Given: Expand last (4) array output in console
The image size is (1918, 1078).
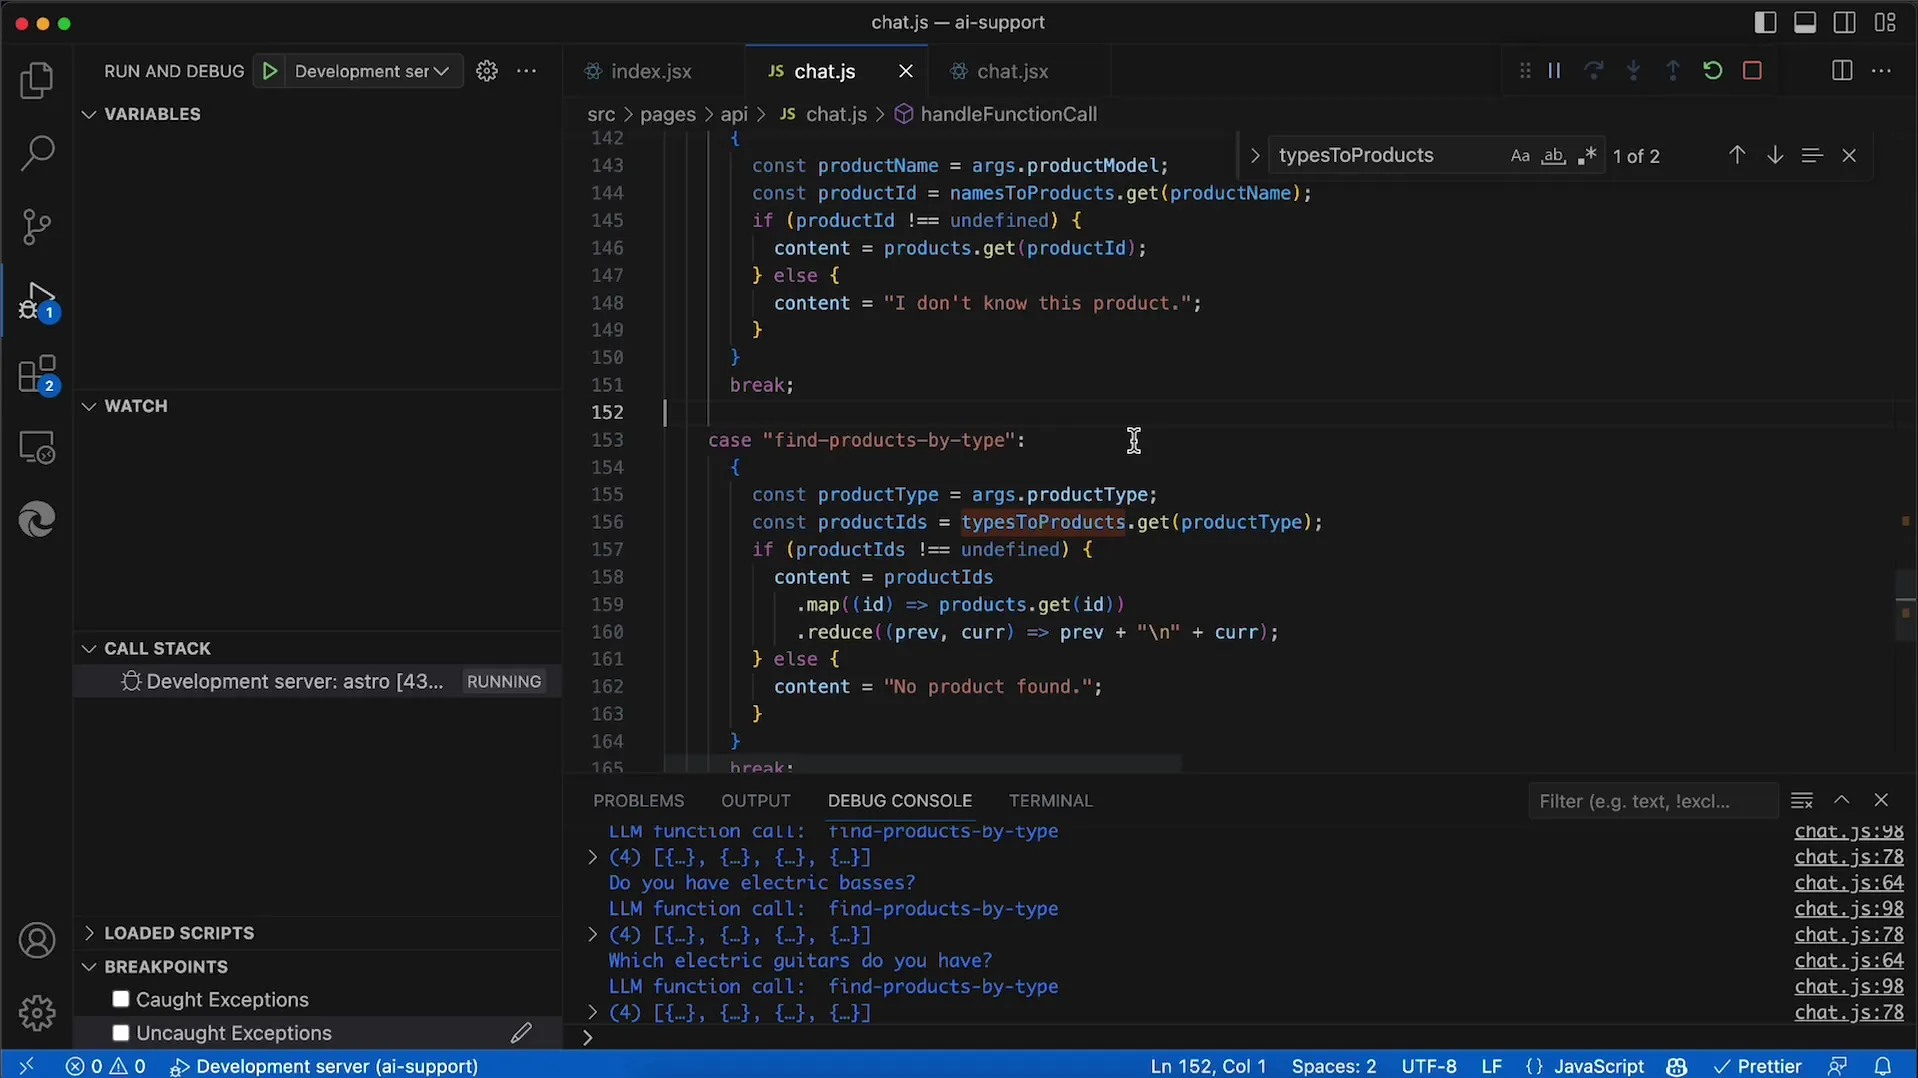Looking at the screenshot, I should click(x=592, y=1012).
